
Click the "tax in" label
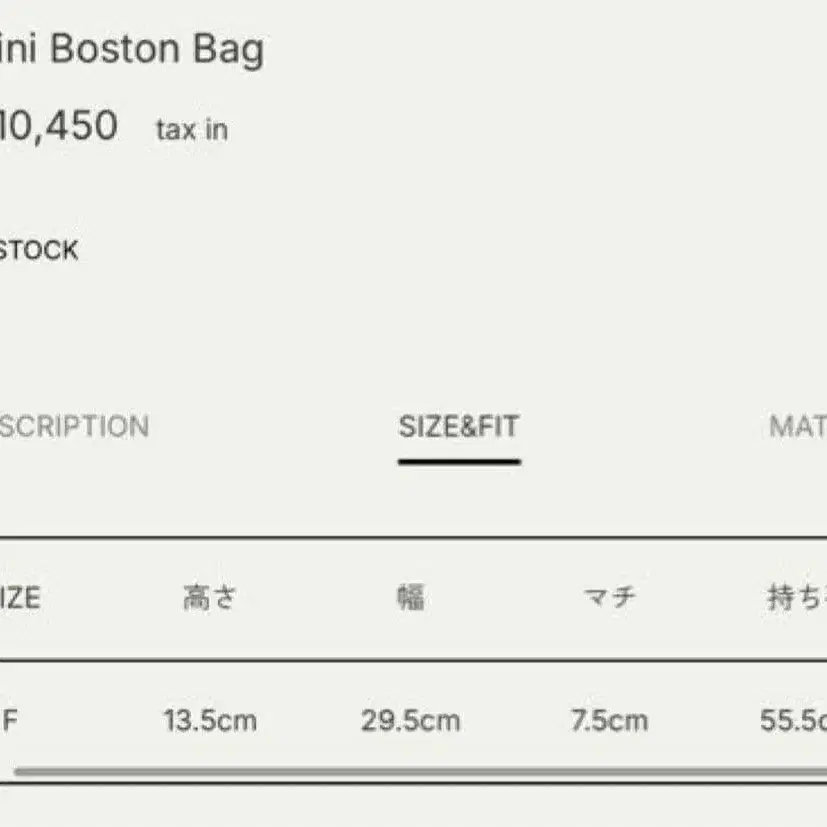point(191,129)
